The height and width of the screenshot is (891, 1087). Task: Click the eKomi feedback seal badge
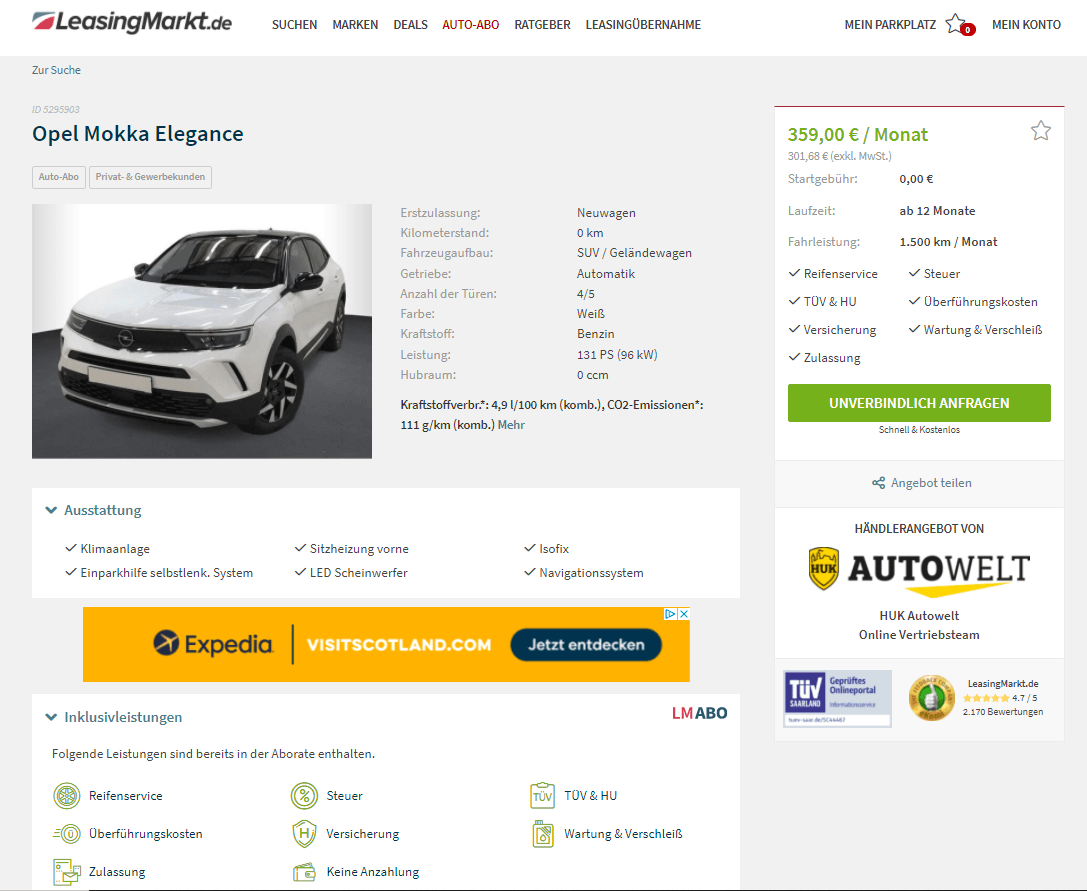pyautogui.click(x=932, y=698)
